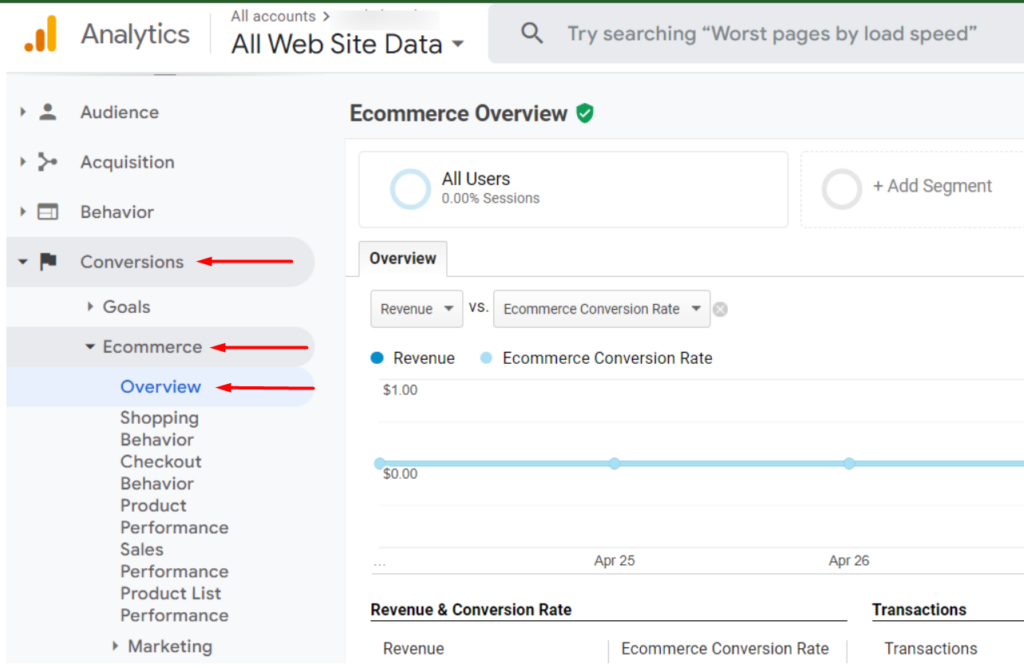Click the Revenue legend color dot

[x=377, y=358]
